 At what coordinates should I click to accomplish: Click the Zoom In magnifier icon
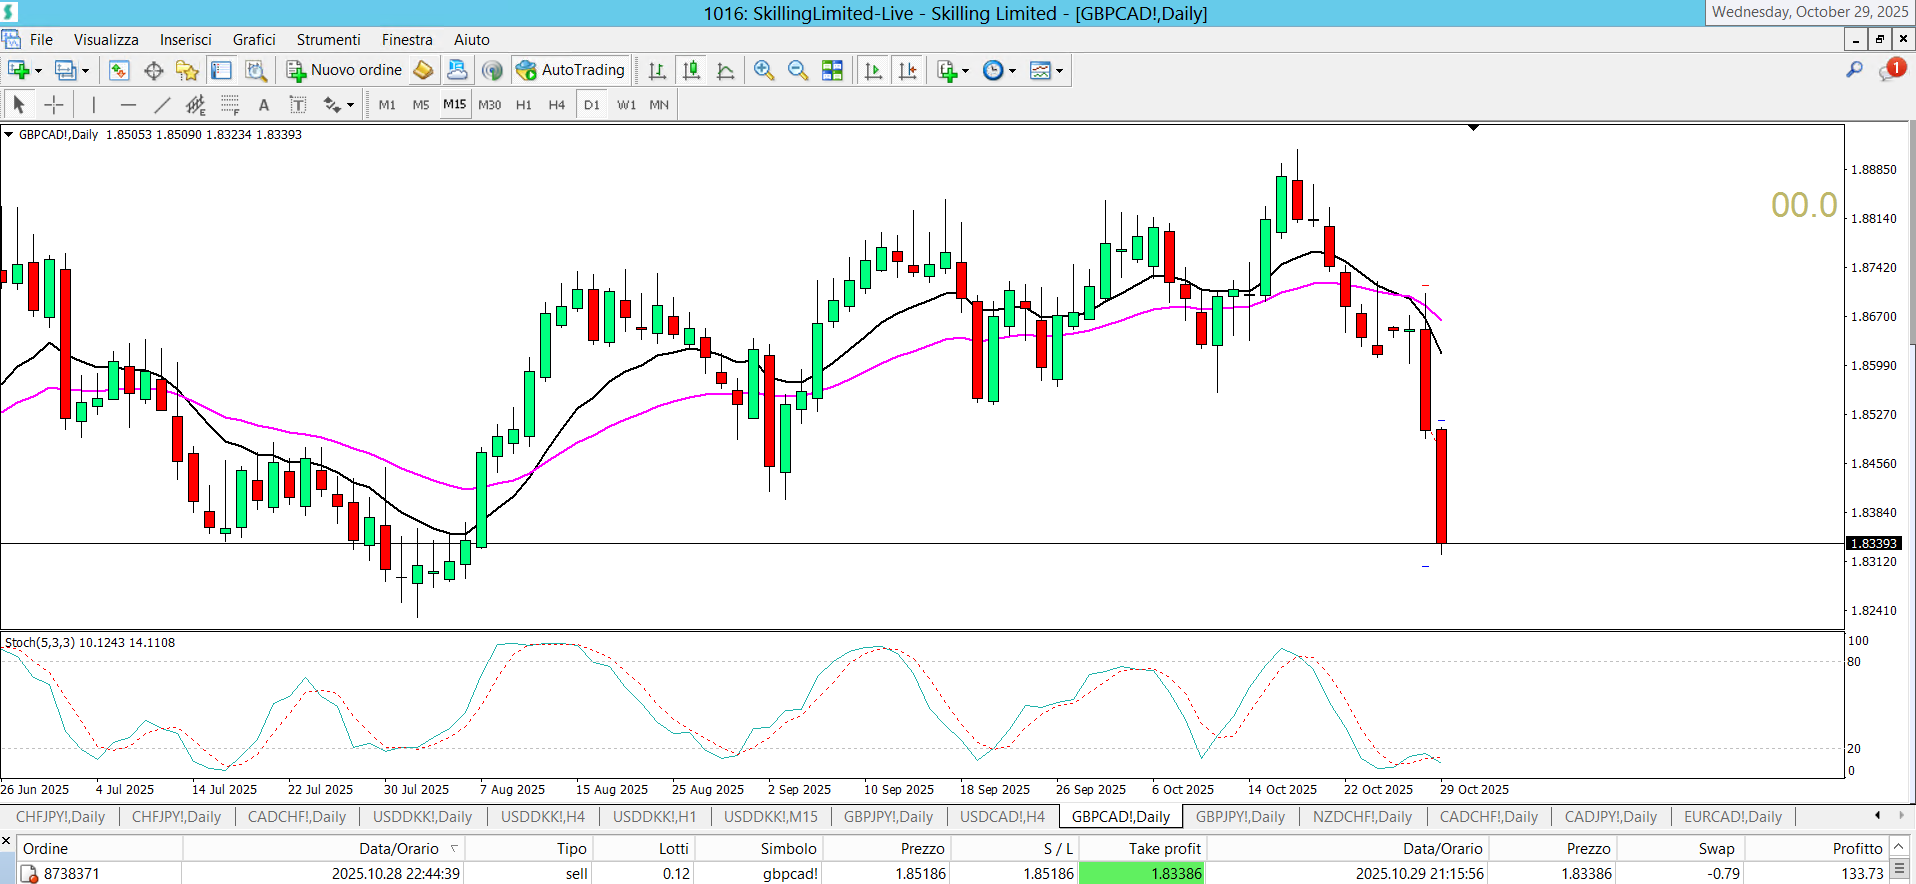click(x=764, y=70)
